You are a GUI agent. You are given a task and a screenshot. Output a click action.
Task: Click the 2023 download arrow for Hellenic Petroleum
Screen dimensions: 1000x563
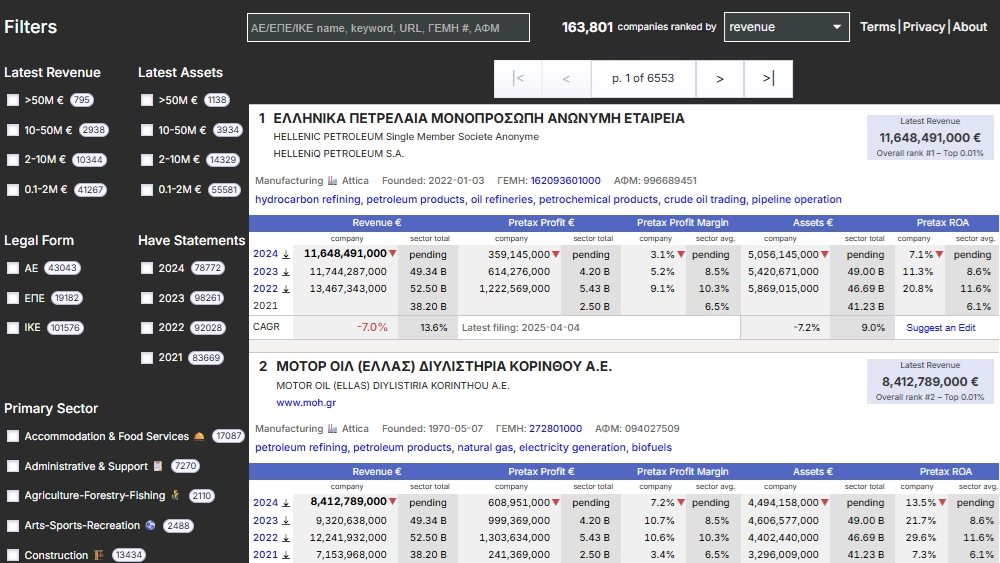coord(286,272)
